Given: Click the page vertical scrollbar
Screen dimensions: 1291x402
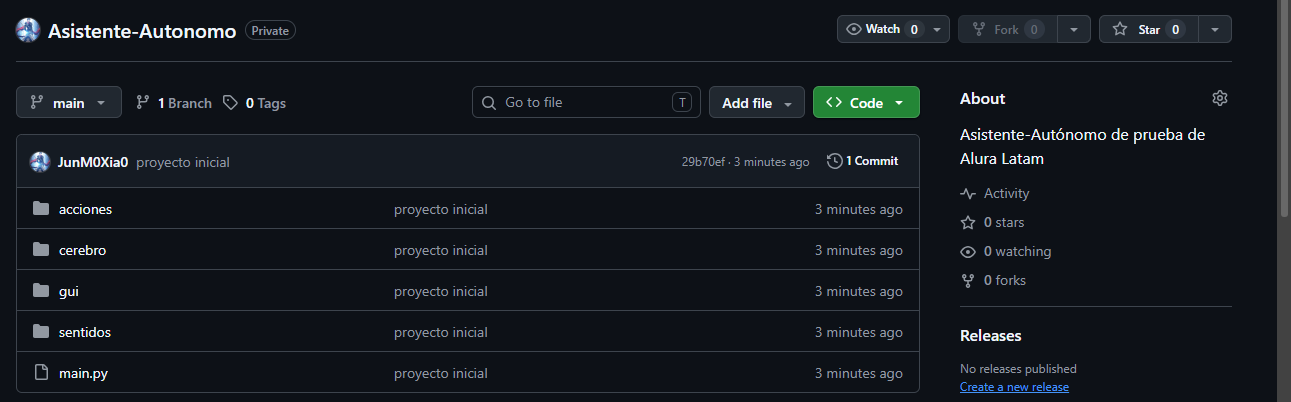Looking at the screenshot, I should pos(1284,108).
